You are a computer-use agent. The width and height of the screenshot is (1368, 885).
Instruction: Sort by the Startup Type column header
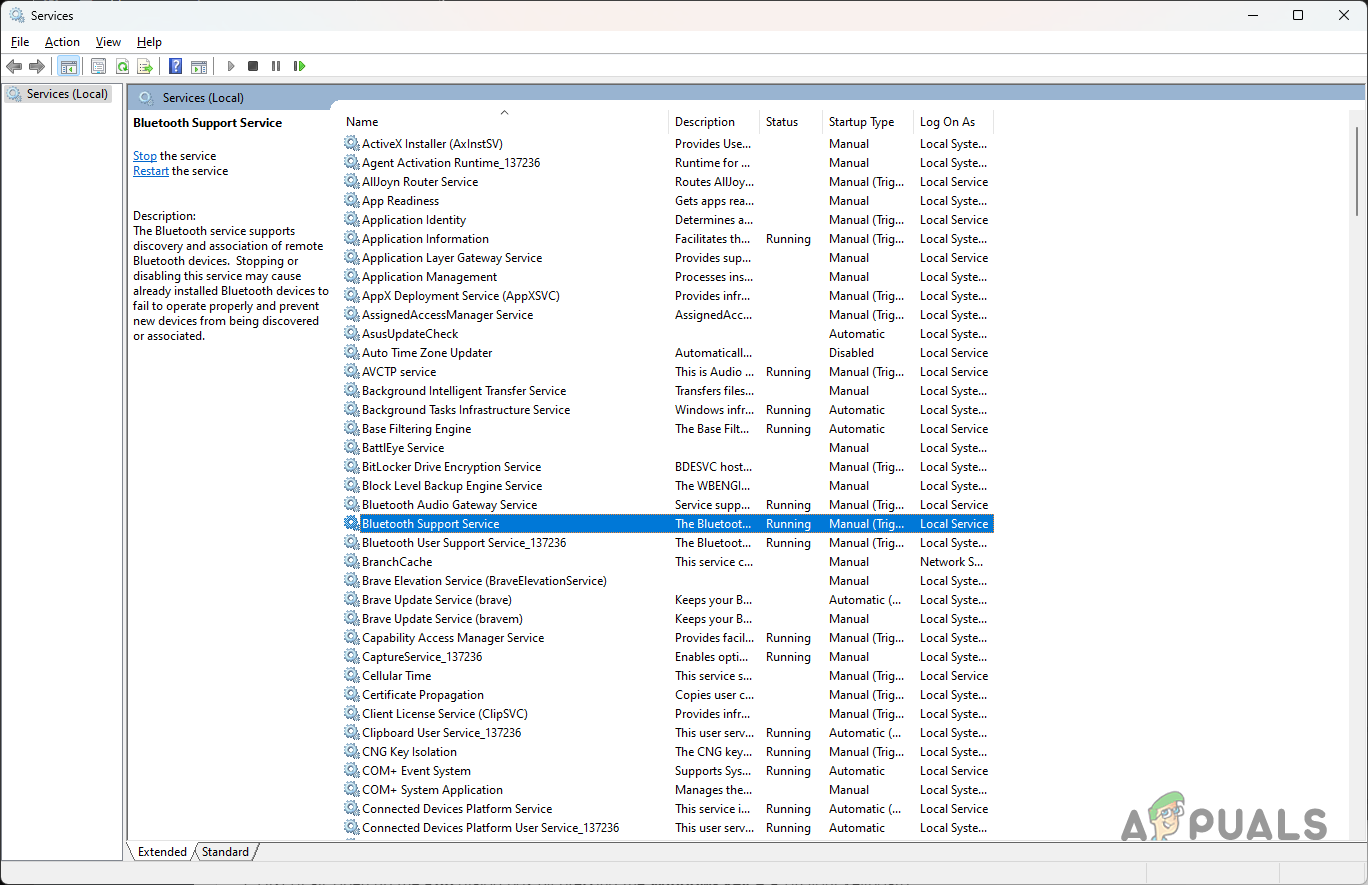(861, 122)
